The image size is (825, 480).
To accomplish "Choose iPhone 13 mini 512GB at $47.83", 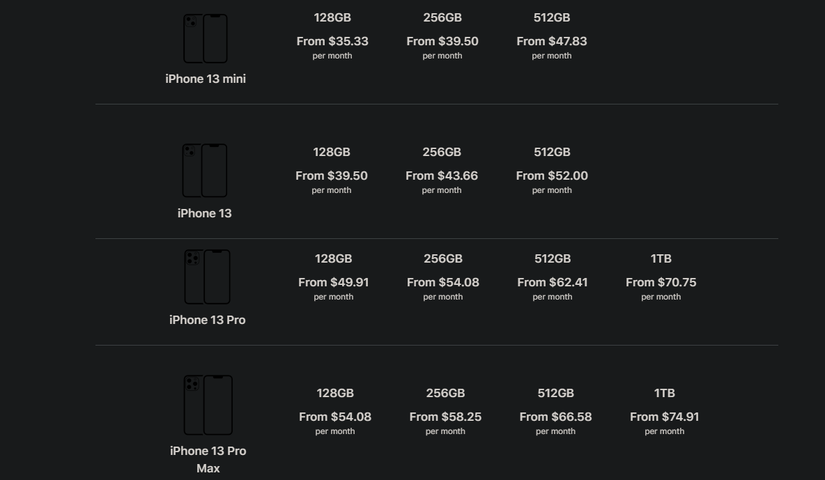I will 552,35.
